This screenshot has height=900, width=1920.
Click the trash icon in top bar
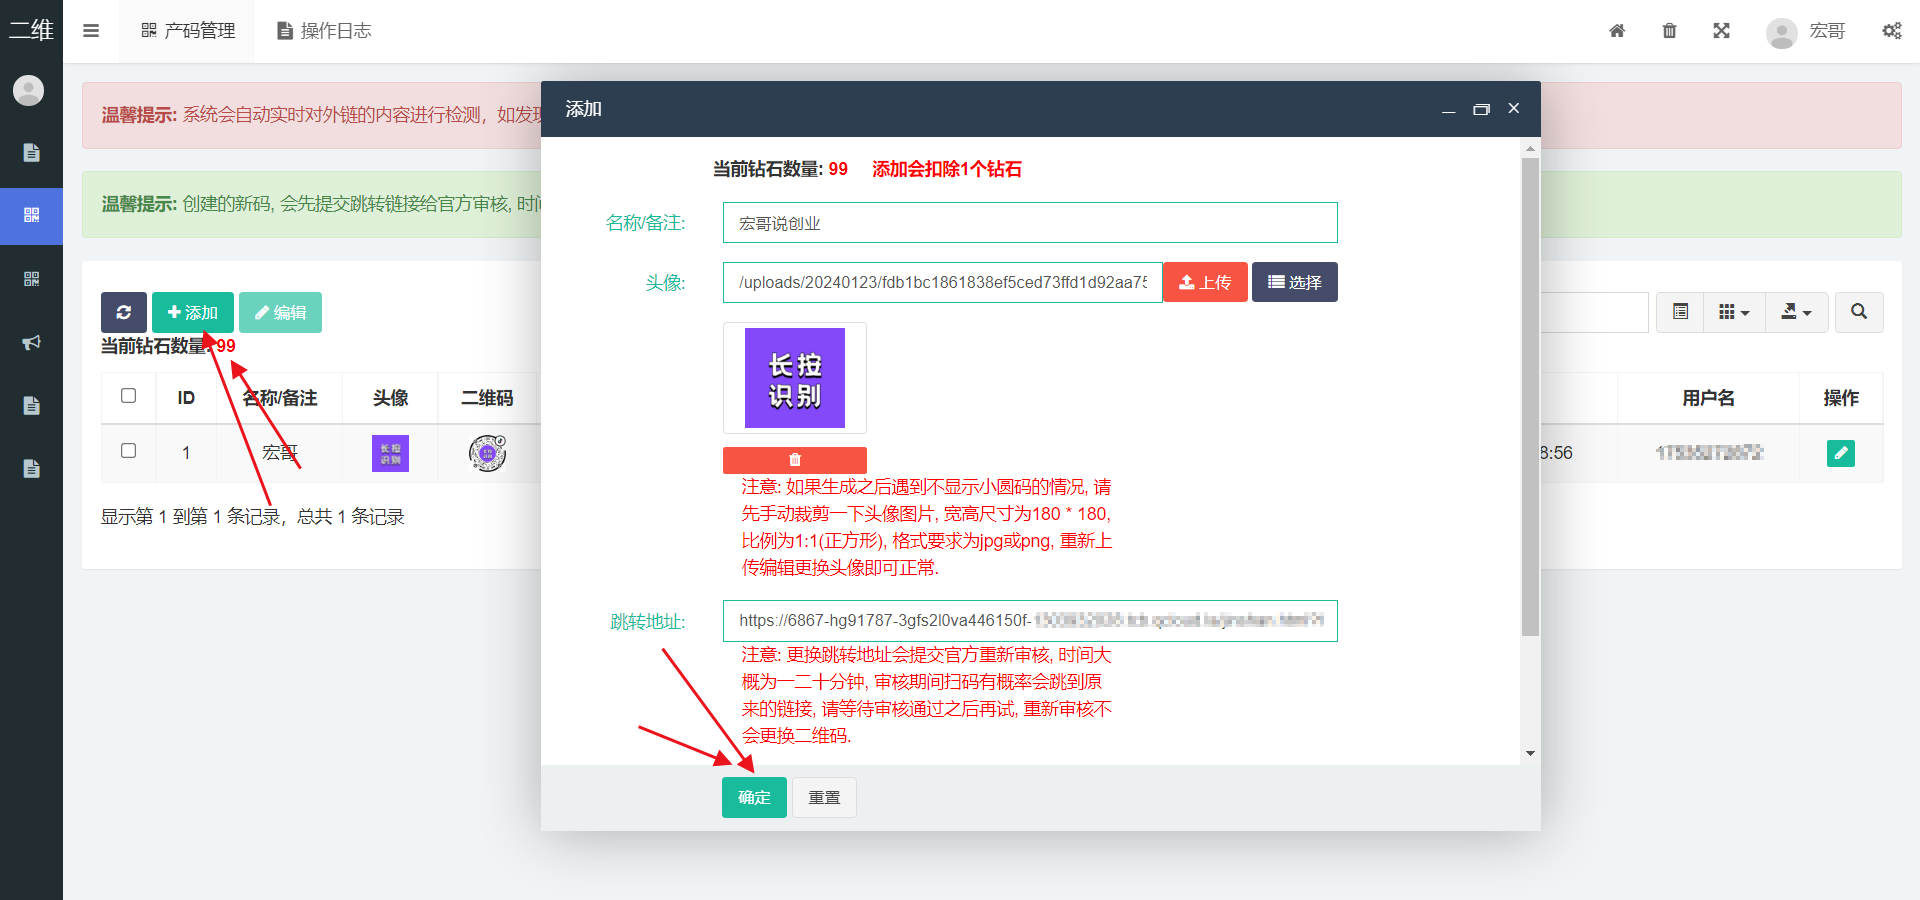1669,31
